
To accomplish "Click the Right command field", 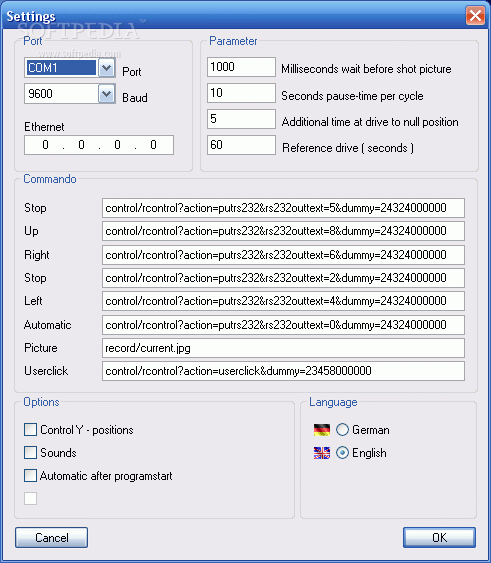I will coord(283,255).
